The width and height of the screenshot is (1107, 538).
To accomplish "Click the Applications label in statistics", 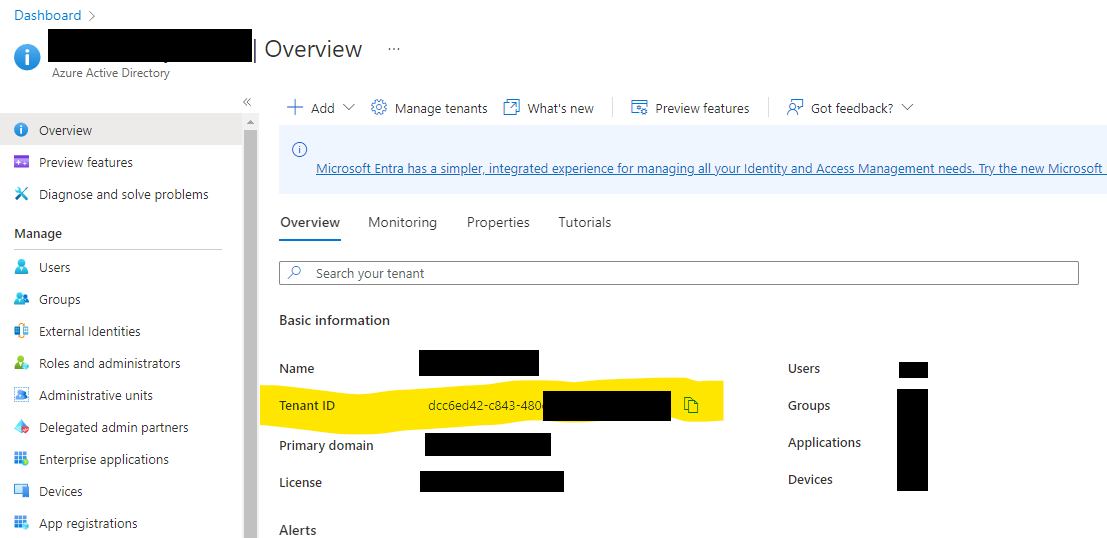I will [x=824, y=443].
